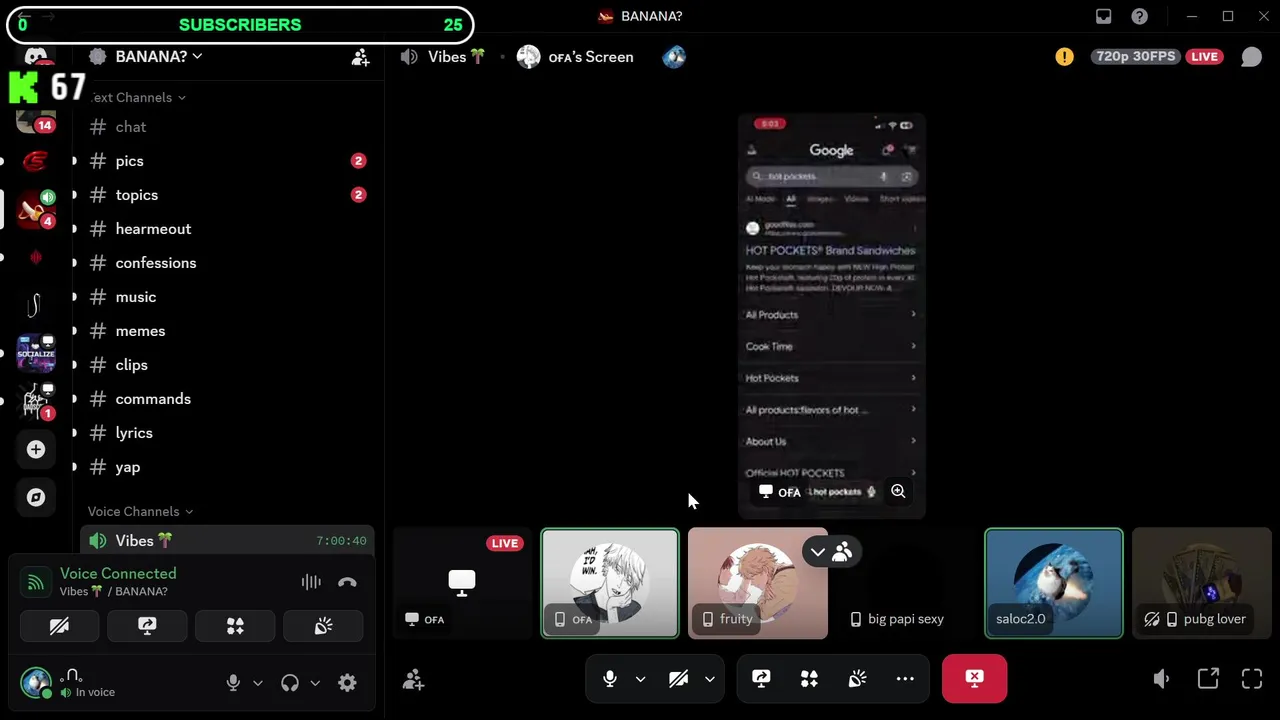
Task: Zoom the stream with magnifier icon
Action: point(898,491)
